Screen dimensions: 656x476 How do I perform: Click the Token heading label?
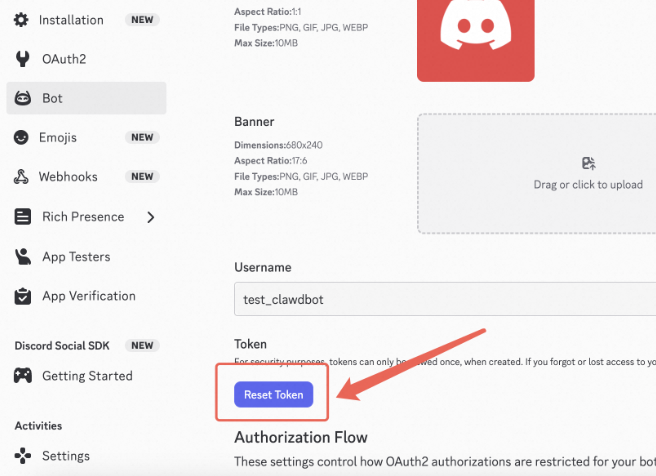tap(250, 344)
